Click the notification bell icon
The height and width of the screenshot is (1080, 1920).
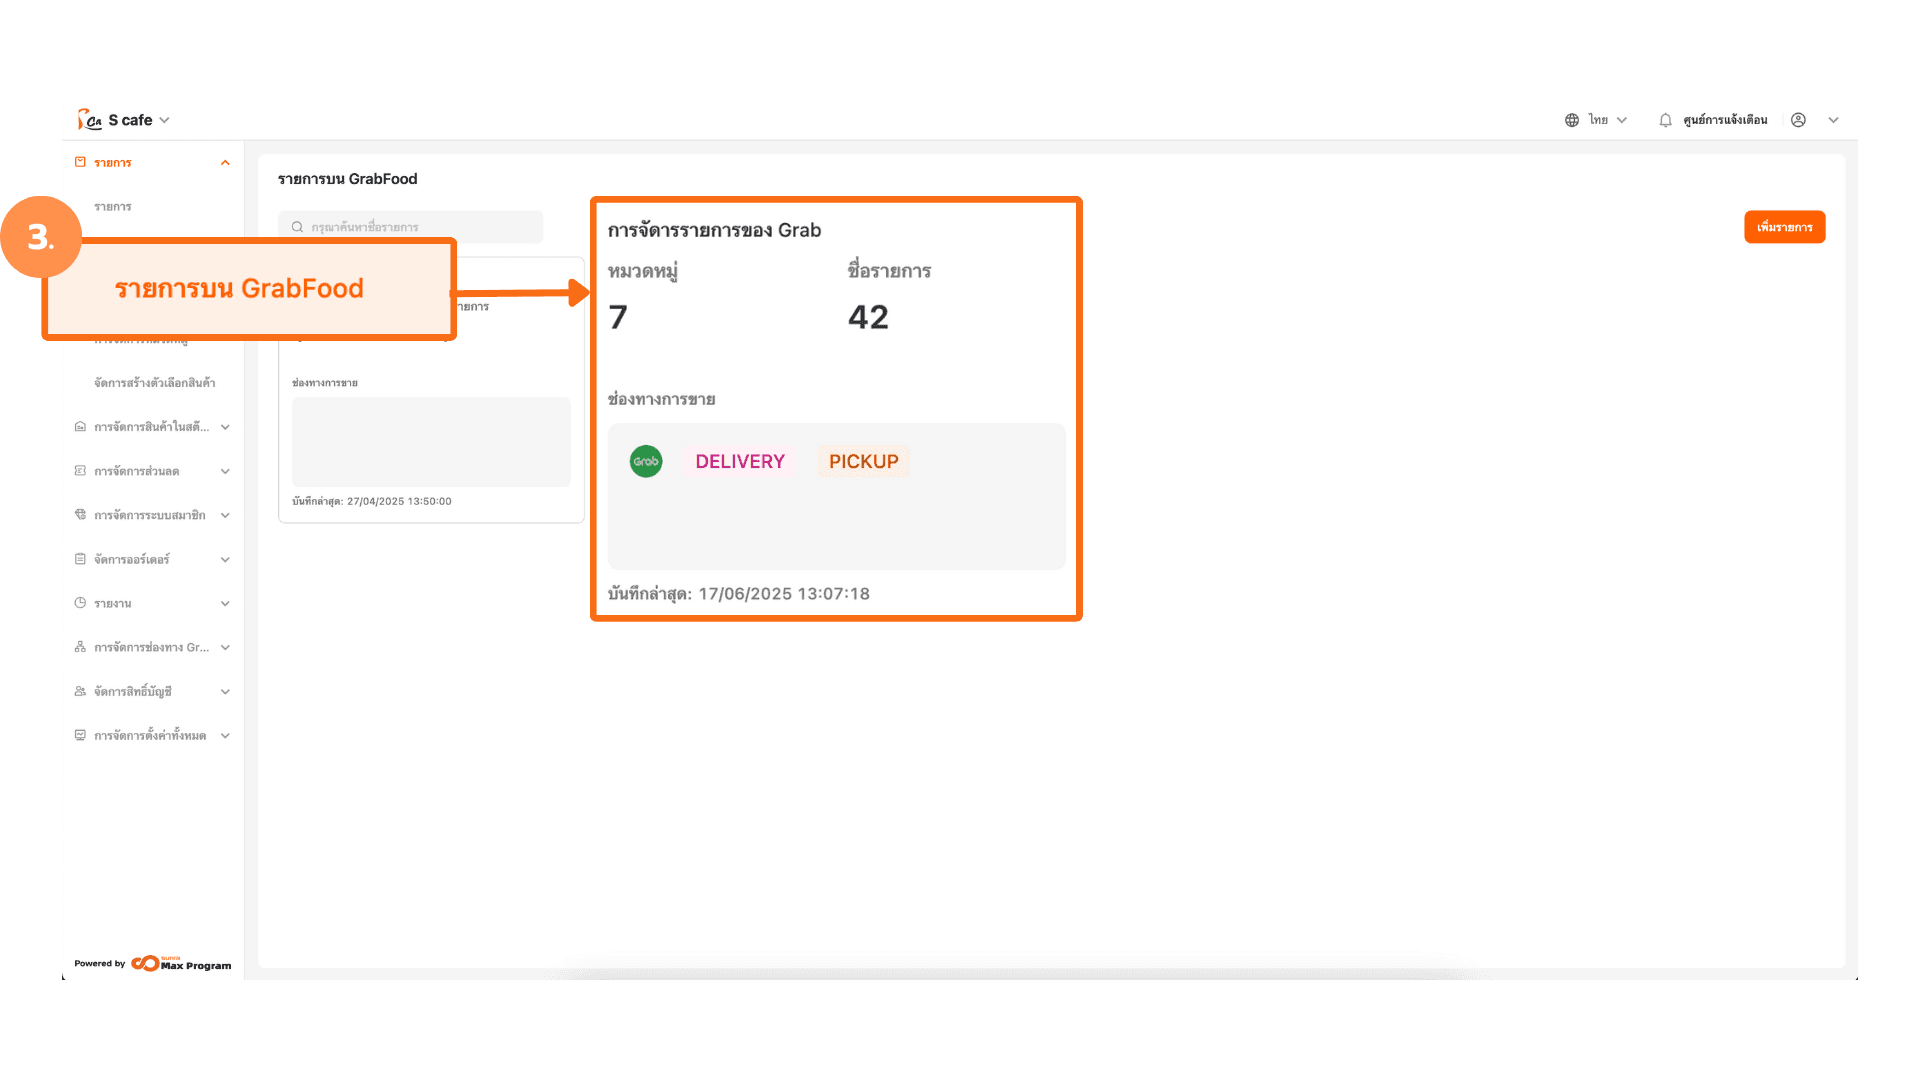pyautogui.click(x=1665, y=120)
